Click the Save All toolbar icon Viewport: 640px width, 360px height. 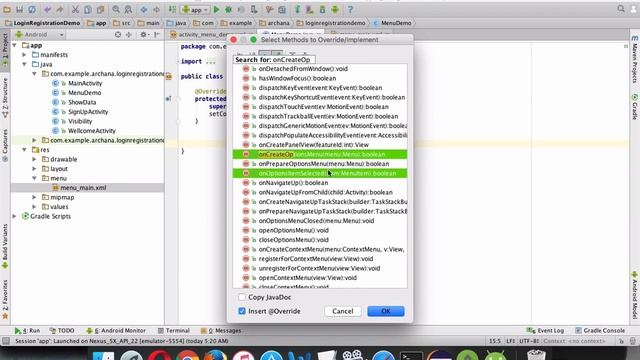click(19, 9)
